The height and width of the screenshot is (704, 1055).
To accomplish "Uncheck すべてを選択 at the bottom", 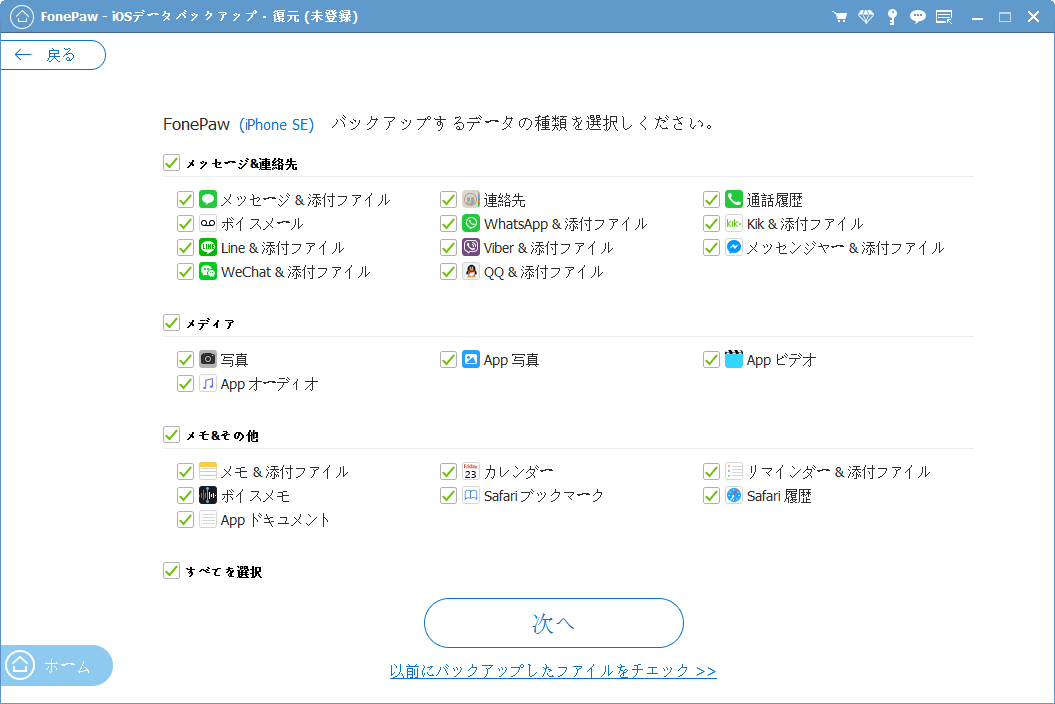I will 171,571.
